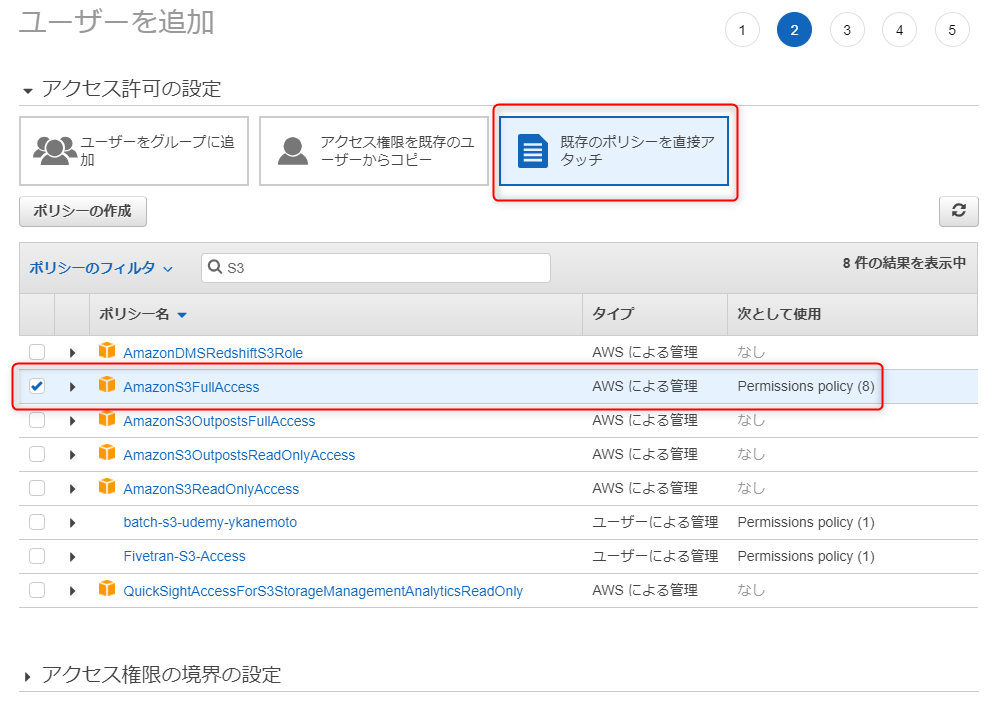This screenshot has height=724, width=995.
Task: Click the orange box icon beside AmazonDMSRedshiftS3Role
Action: [107, 351]
